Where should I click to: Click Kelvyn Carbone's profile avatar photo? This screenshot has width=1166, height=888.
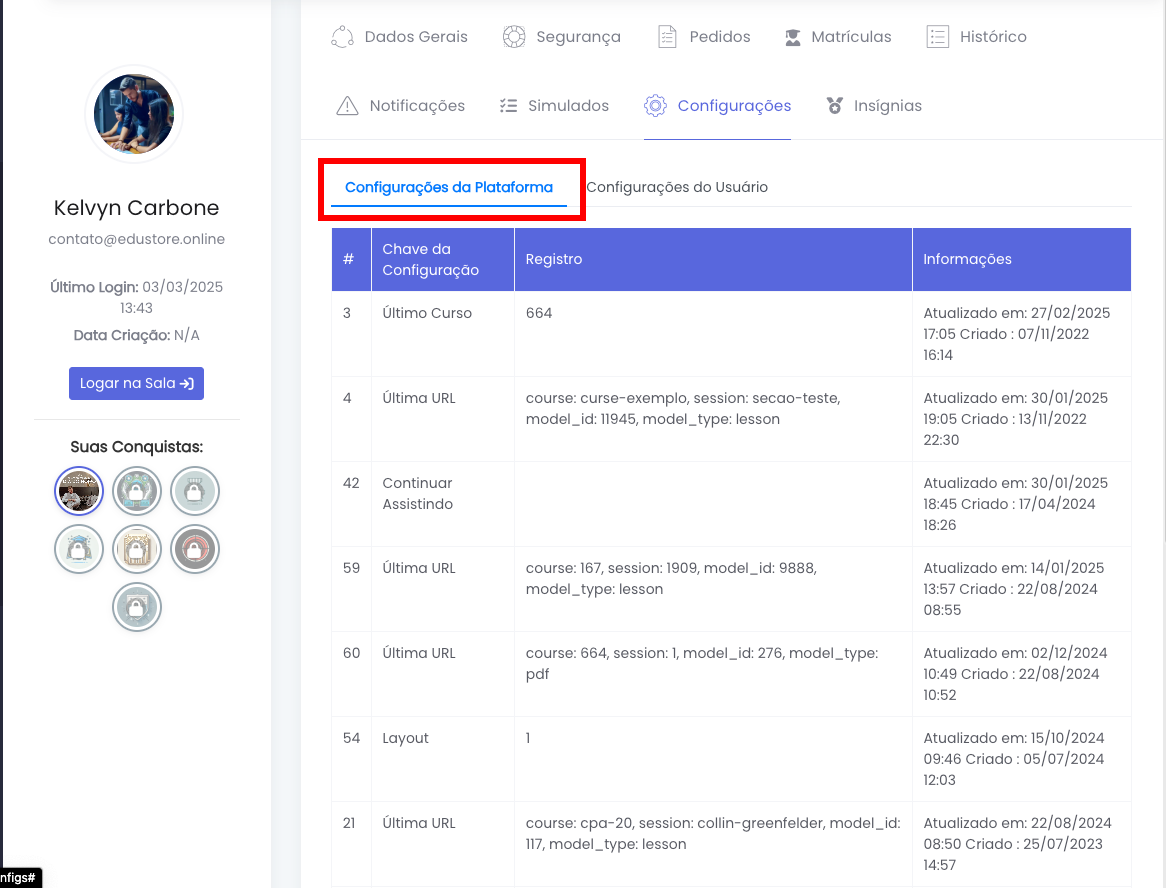tap(134, 114)
